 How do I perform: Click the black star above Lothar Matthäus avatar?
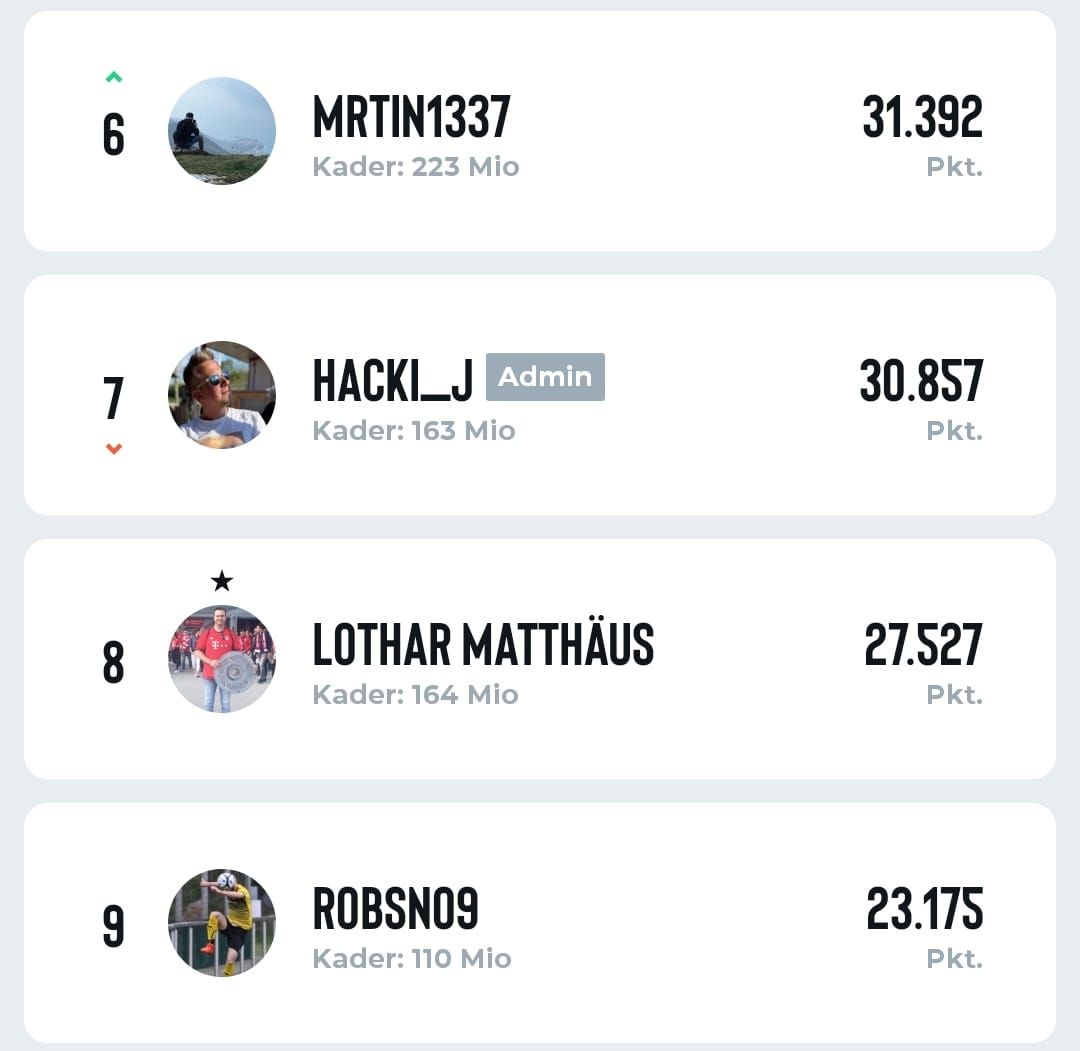pos(222,581)
